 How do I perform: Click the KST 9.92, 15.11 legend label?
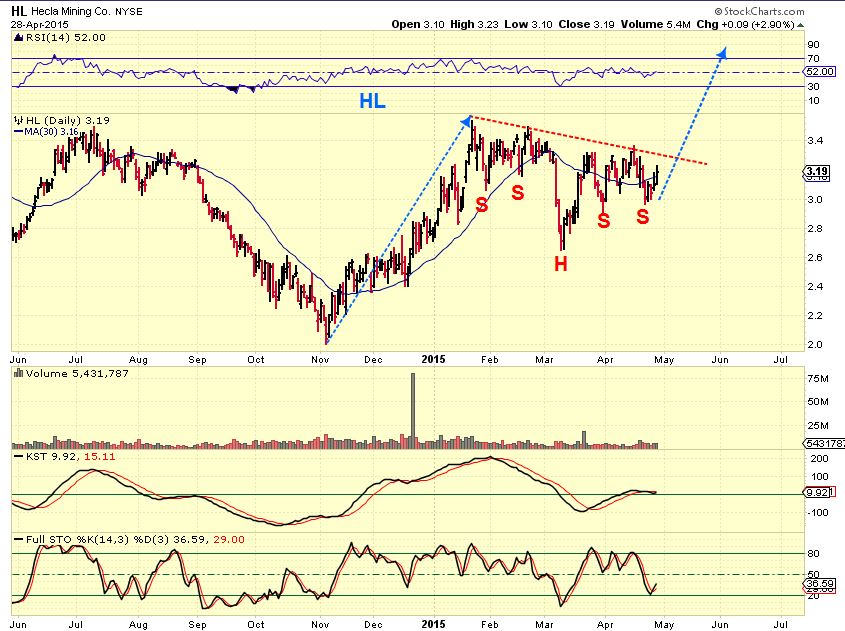coord(71,456)
